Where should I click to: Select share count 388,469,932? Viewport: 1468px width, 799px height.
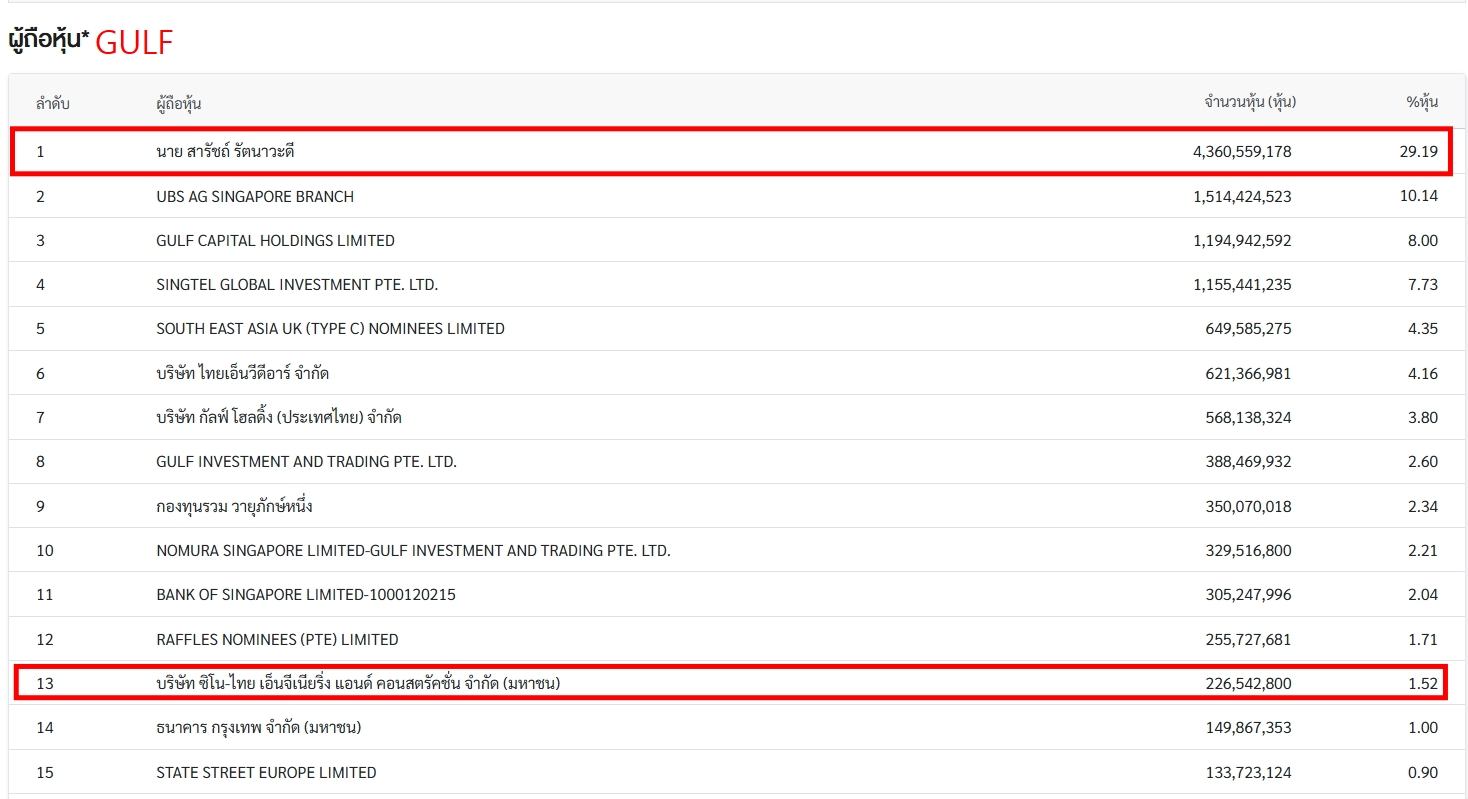(x=1249, y=462)
